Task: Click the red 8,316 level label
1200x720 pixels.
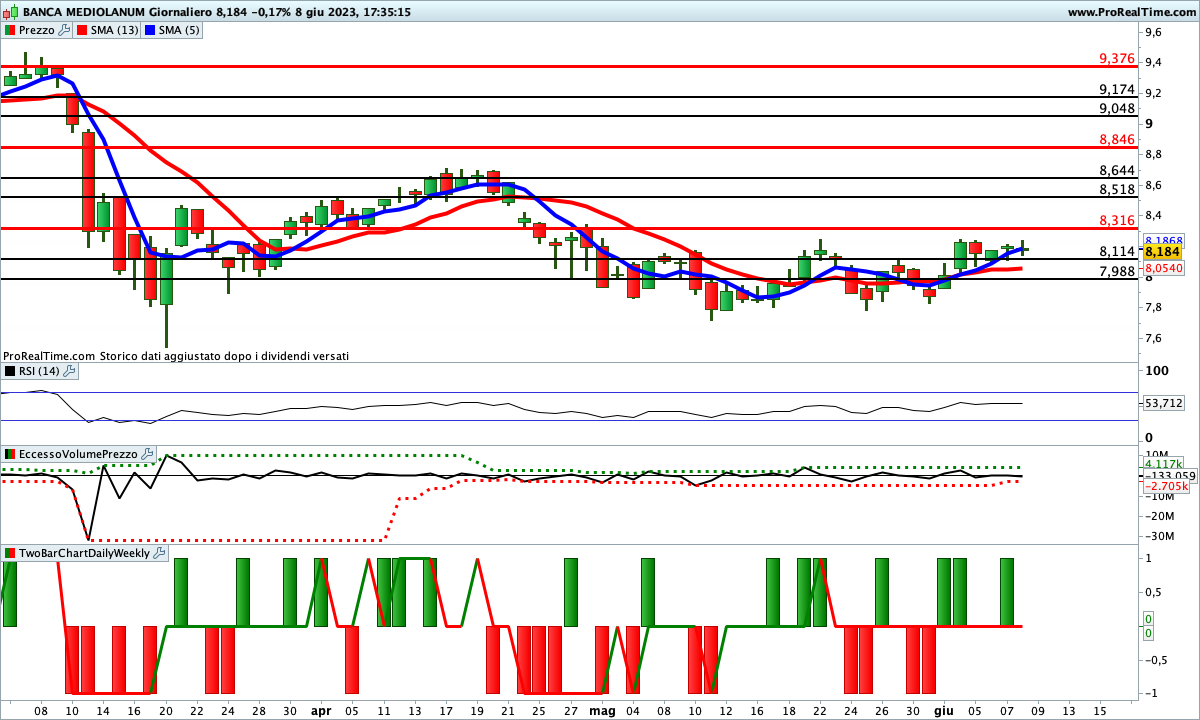Action: click(1117, 220)
